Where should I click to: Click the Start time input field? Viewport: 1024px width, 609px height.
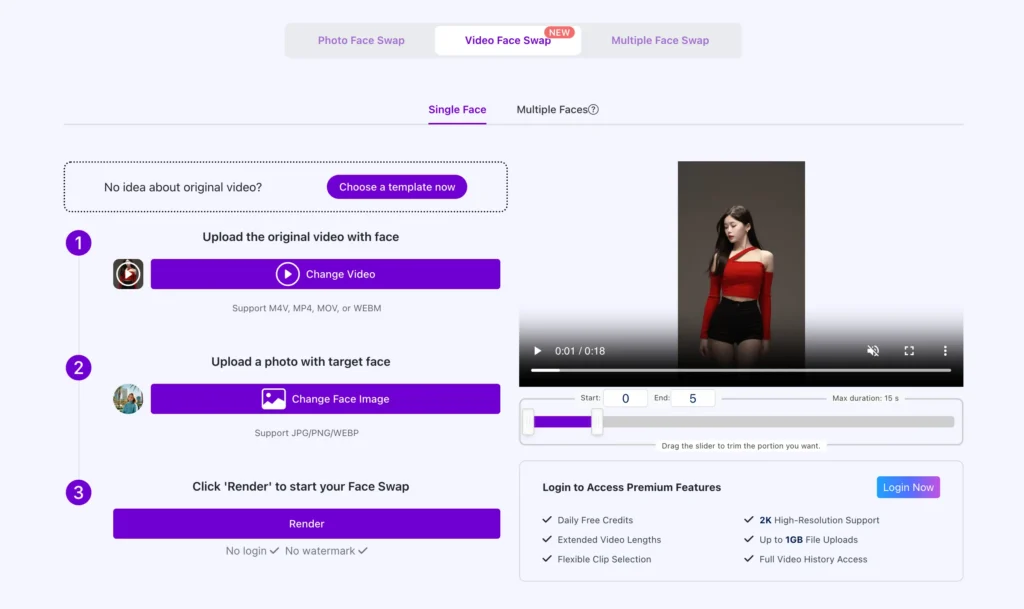click(x=626, y=398)
